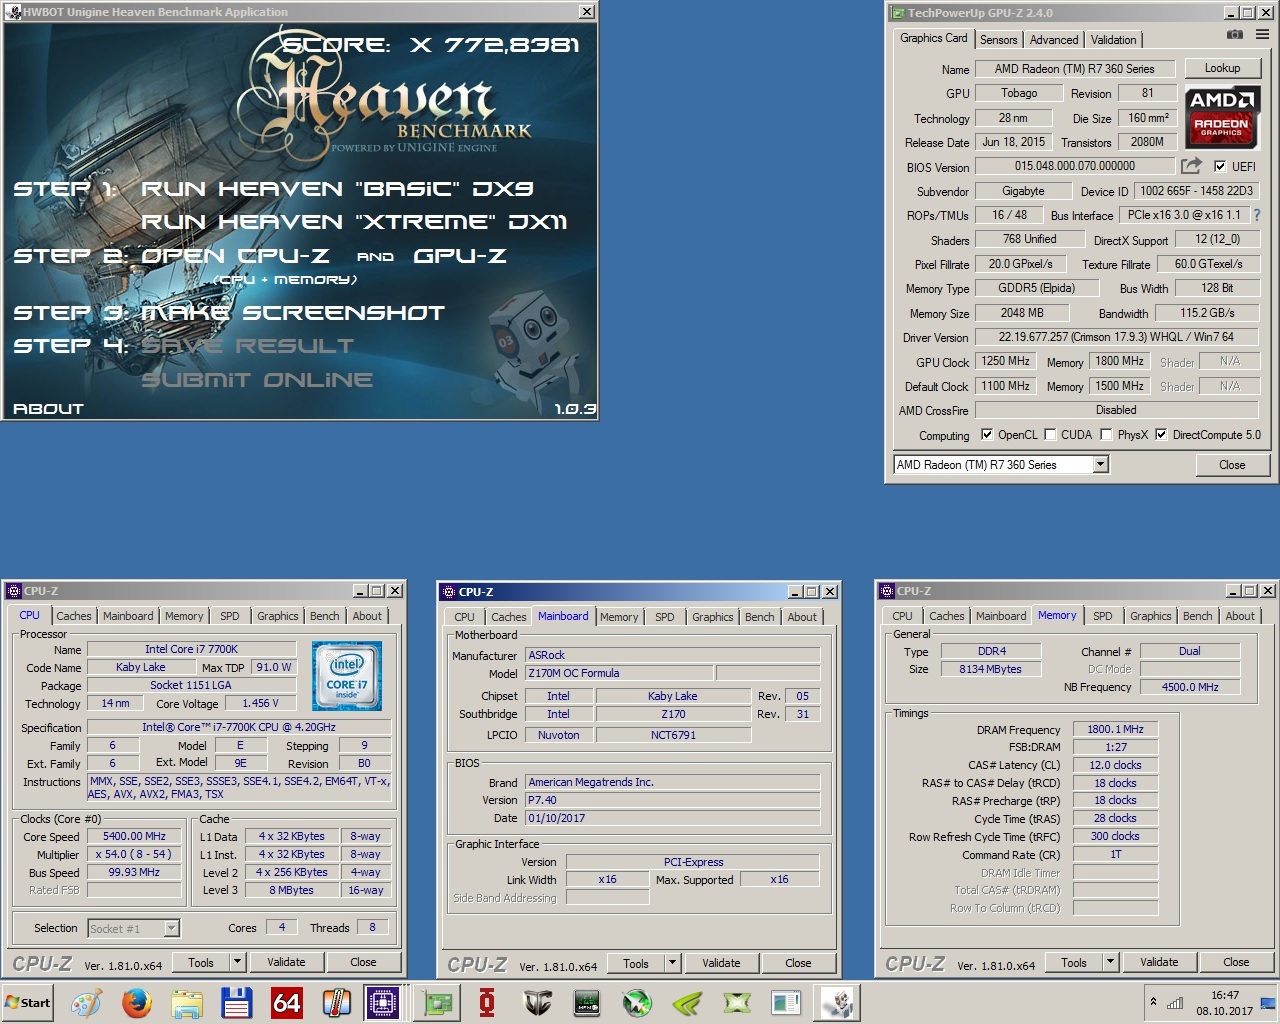Click the Close button in GPU-Z
The image size is (1280, 1024).
click(x=1232, y=465)
